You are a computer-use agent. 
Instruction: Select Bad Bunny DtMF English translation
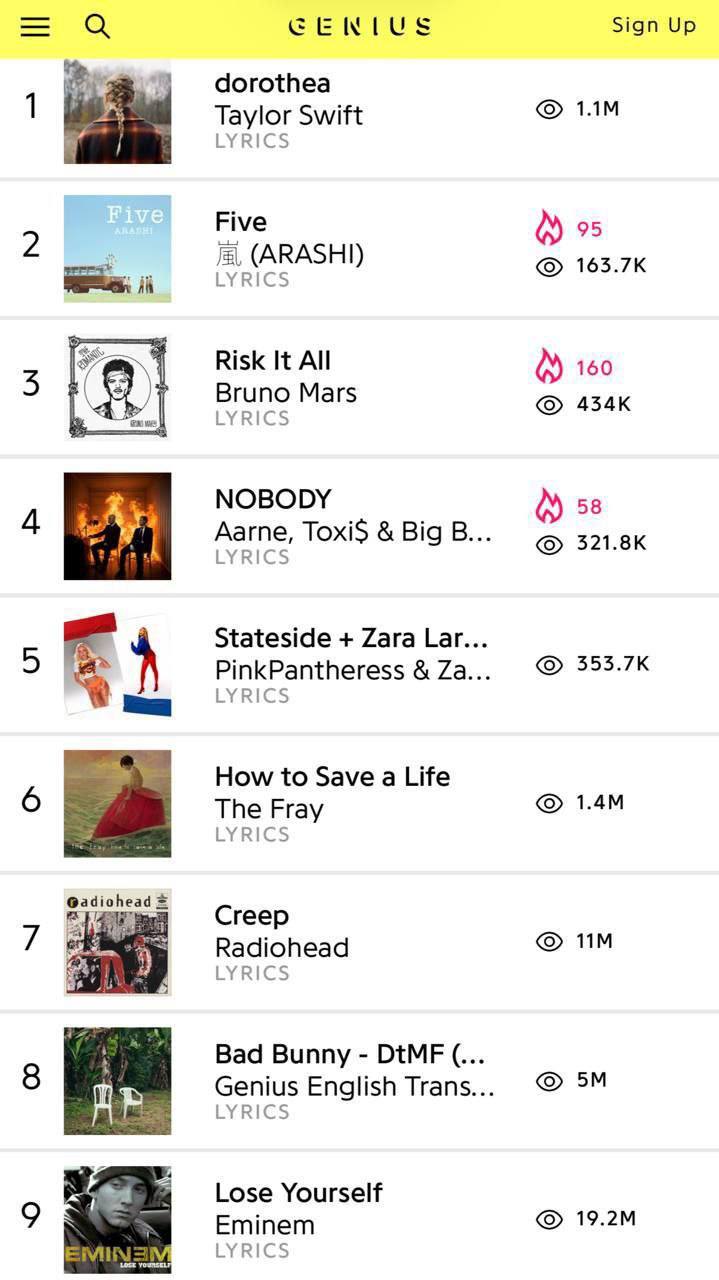tap(349, 1055)
